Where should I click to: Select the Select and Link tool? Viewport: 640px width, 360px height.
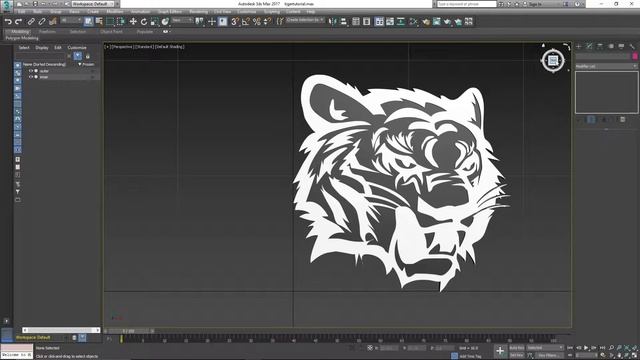pyautogui.click(x=31, y=22)
